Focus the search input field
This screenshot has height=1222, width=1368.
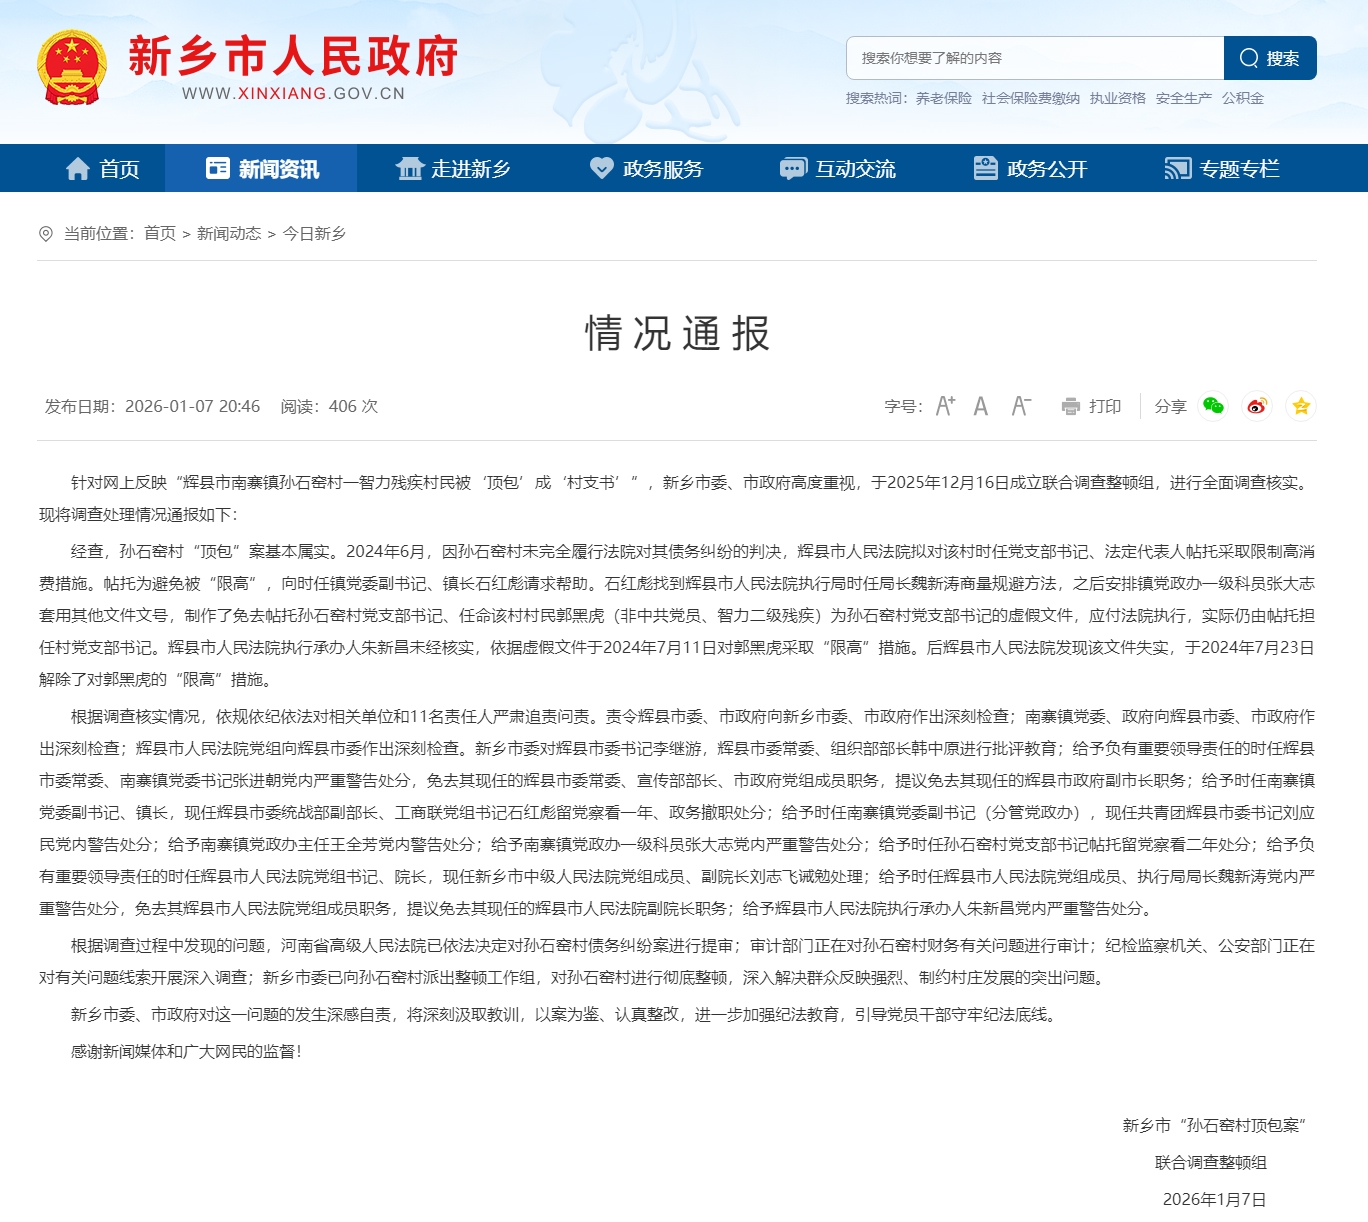[x=1035, y=58]
